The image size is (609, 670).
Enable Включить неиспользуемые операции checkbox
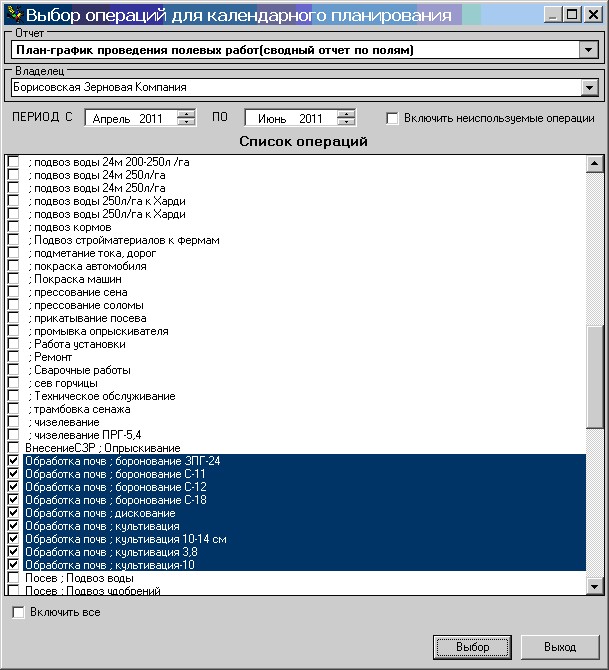pyautogui.click(x=393, y=118)
